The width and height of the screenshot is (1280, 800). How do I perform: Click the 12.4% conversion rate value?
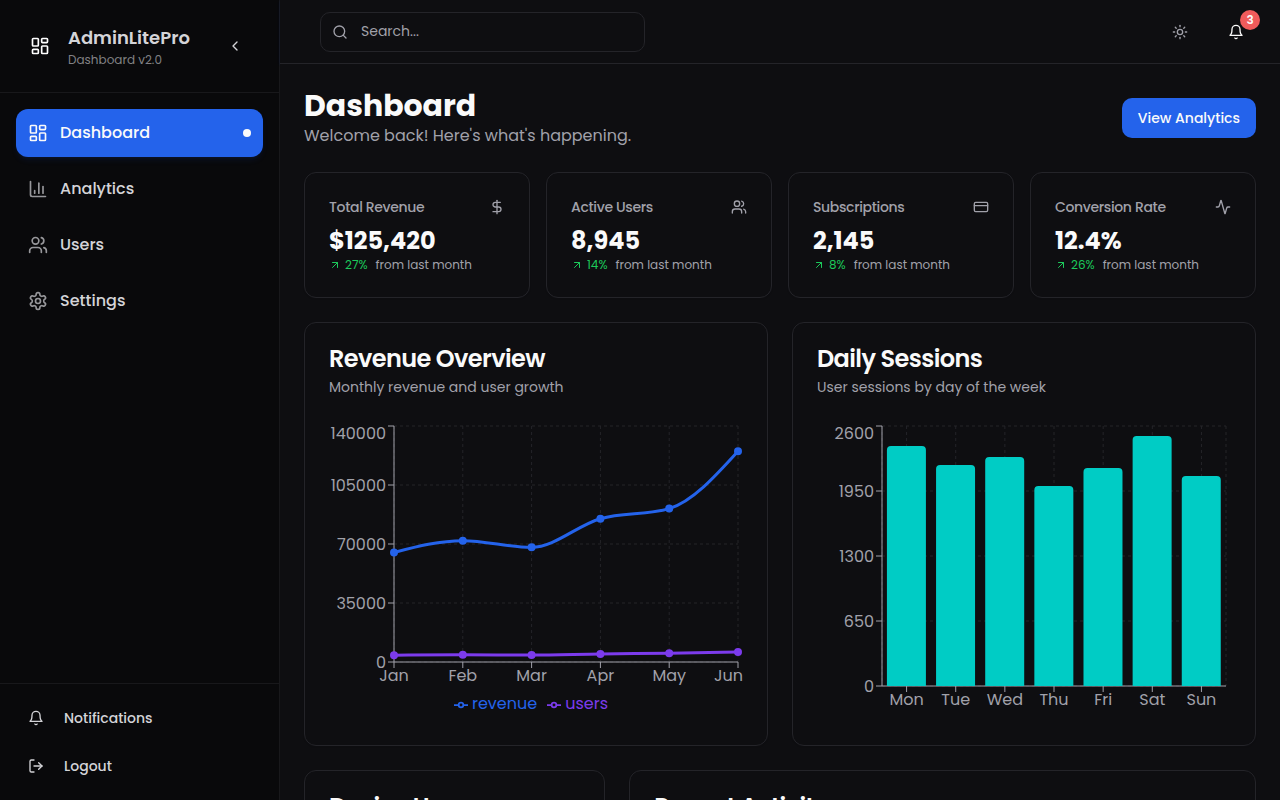[x=1088, y=240]
